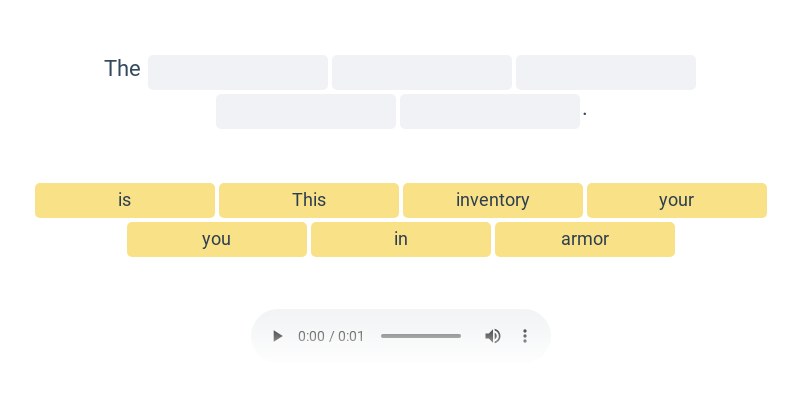This screenshot has width=800, height=400.
Task: Select the word tile "This"
Action: point(309,201)
